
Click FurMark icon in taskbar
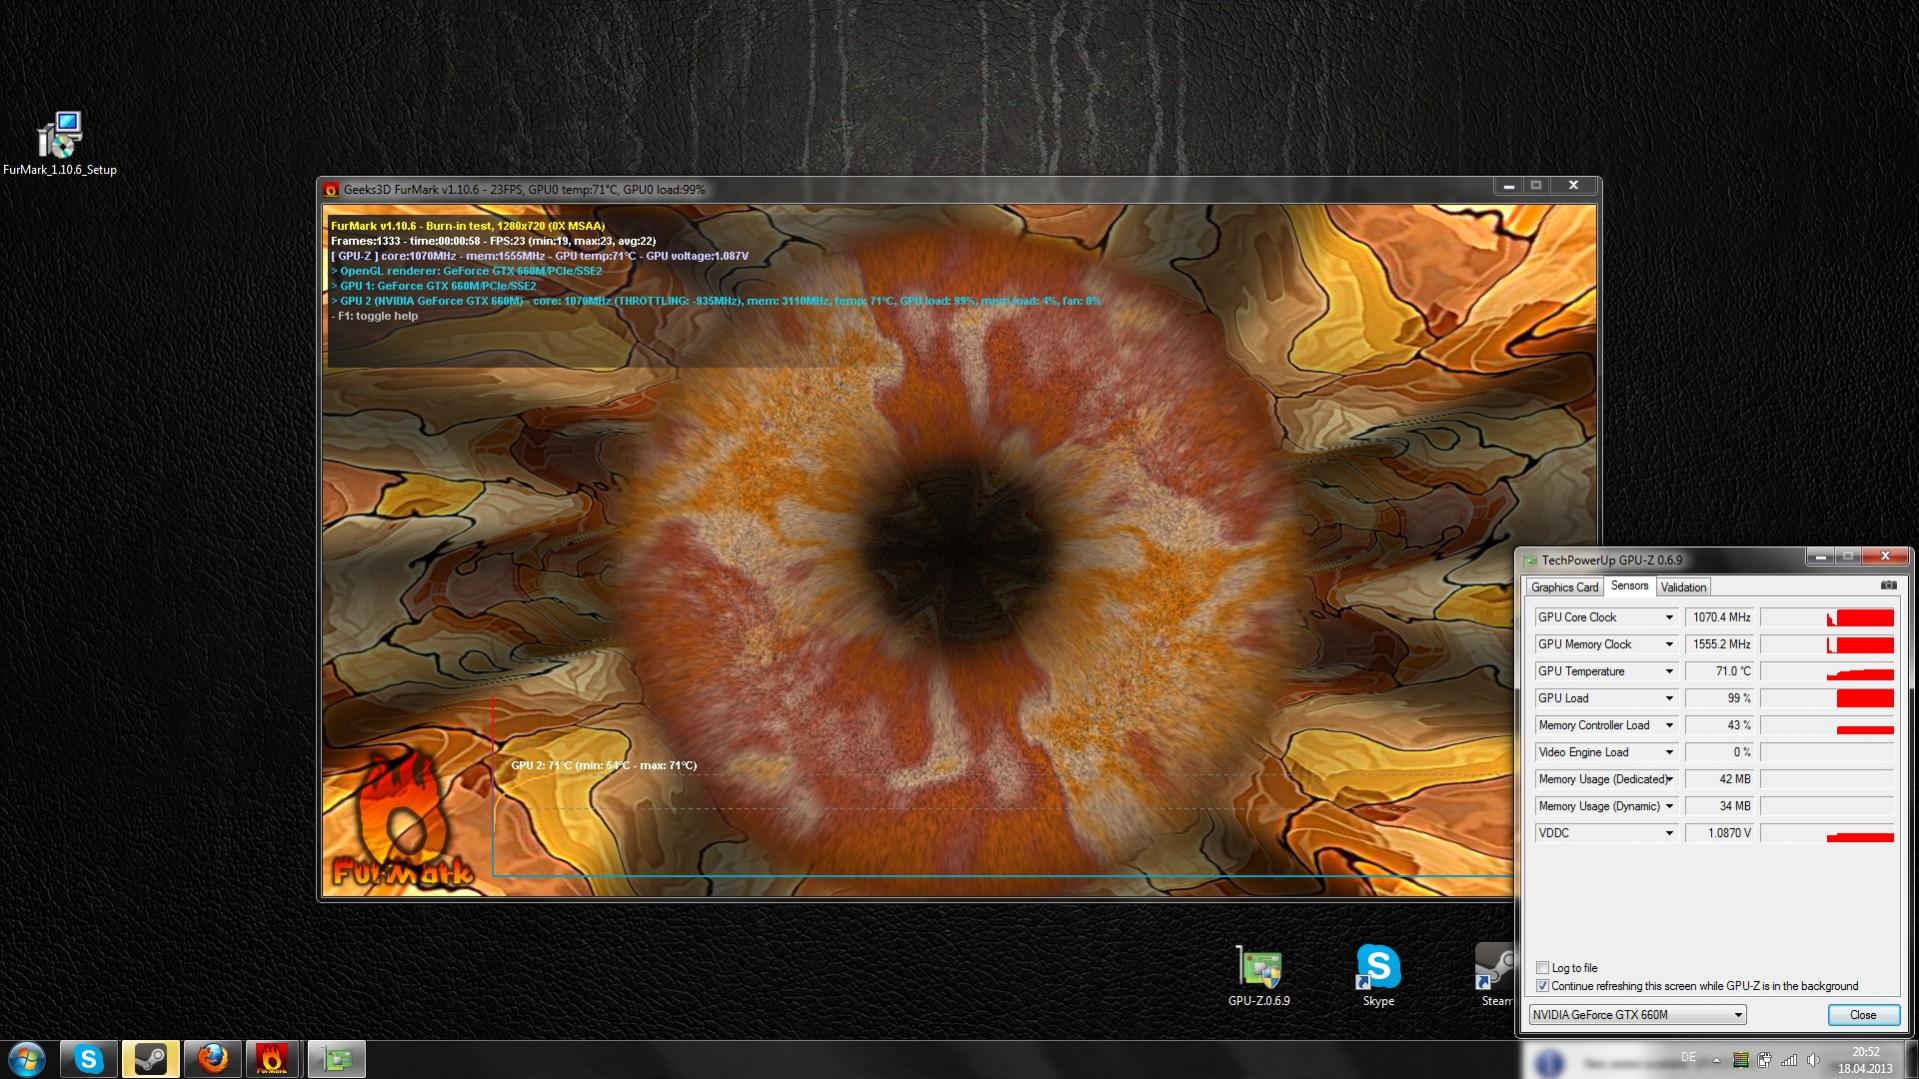(x=273, y=1059)
